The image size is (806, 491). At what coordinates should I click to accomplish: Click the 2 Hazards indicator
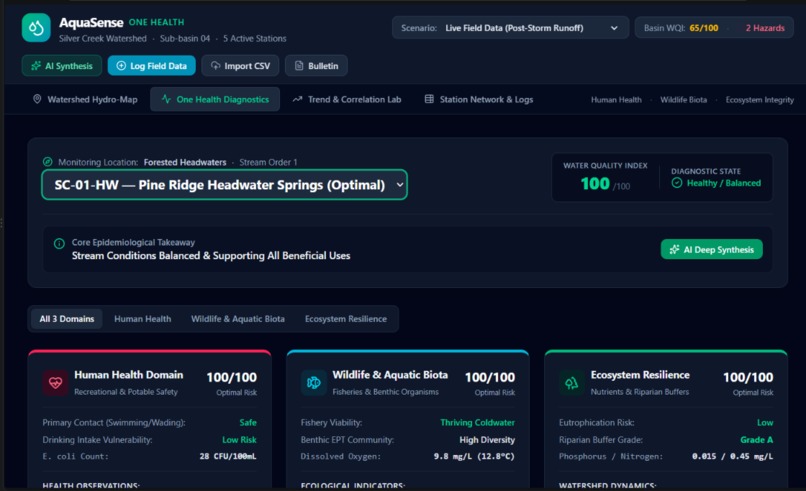click(765, 28)
